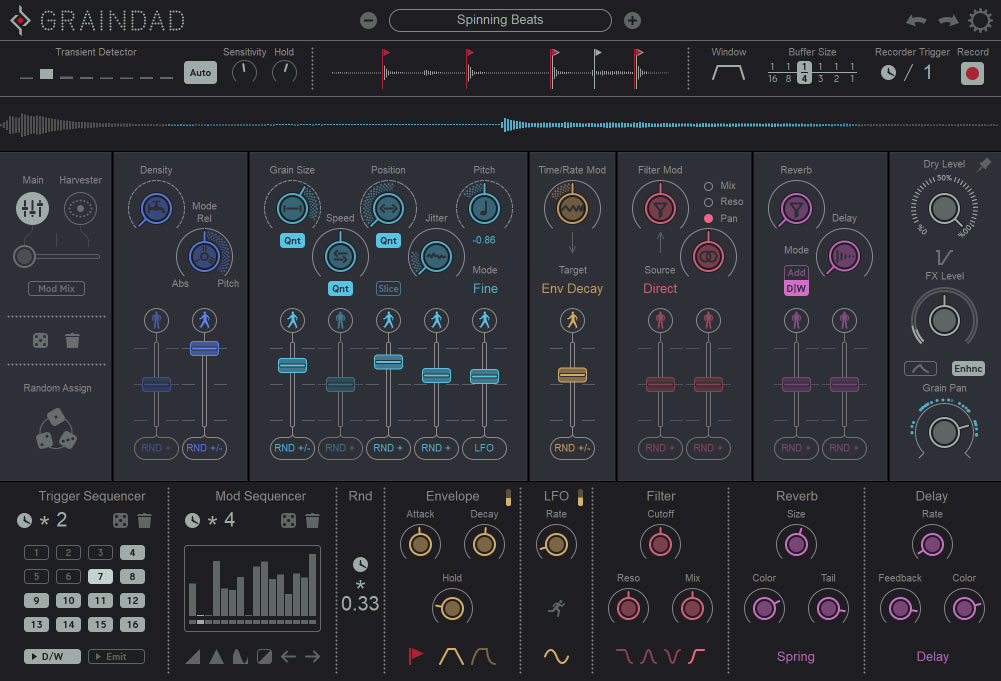
Task: Click the Mod Sequencer randomize dice
Action: (288, 521)
